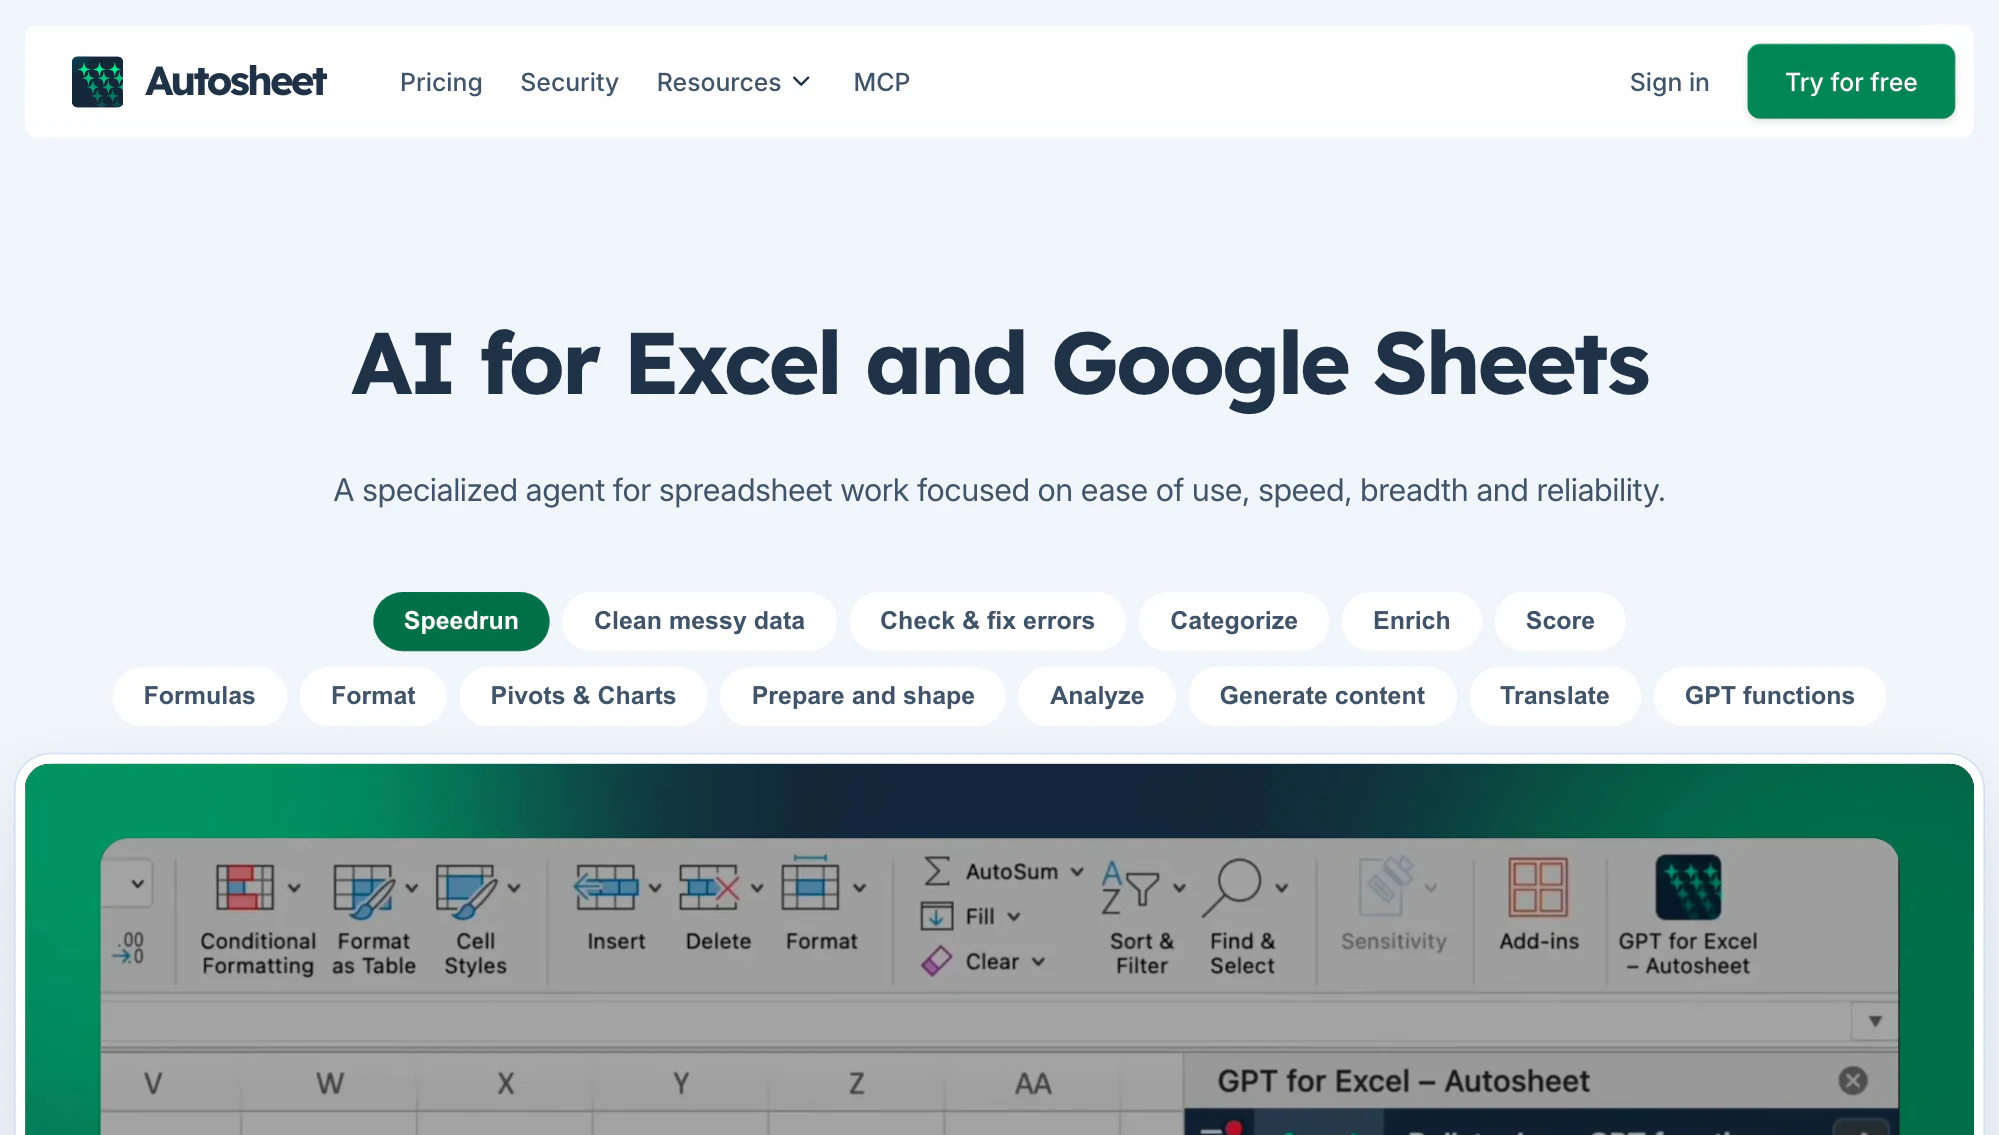Open the Security page
1999x1135 pixels.
pyautogui.click(x=569, y=82)
